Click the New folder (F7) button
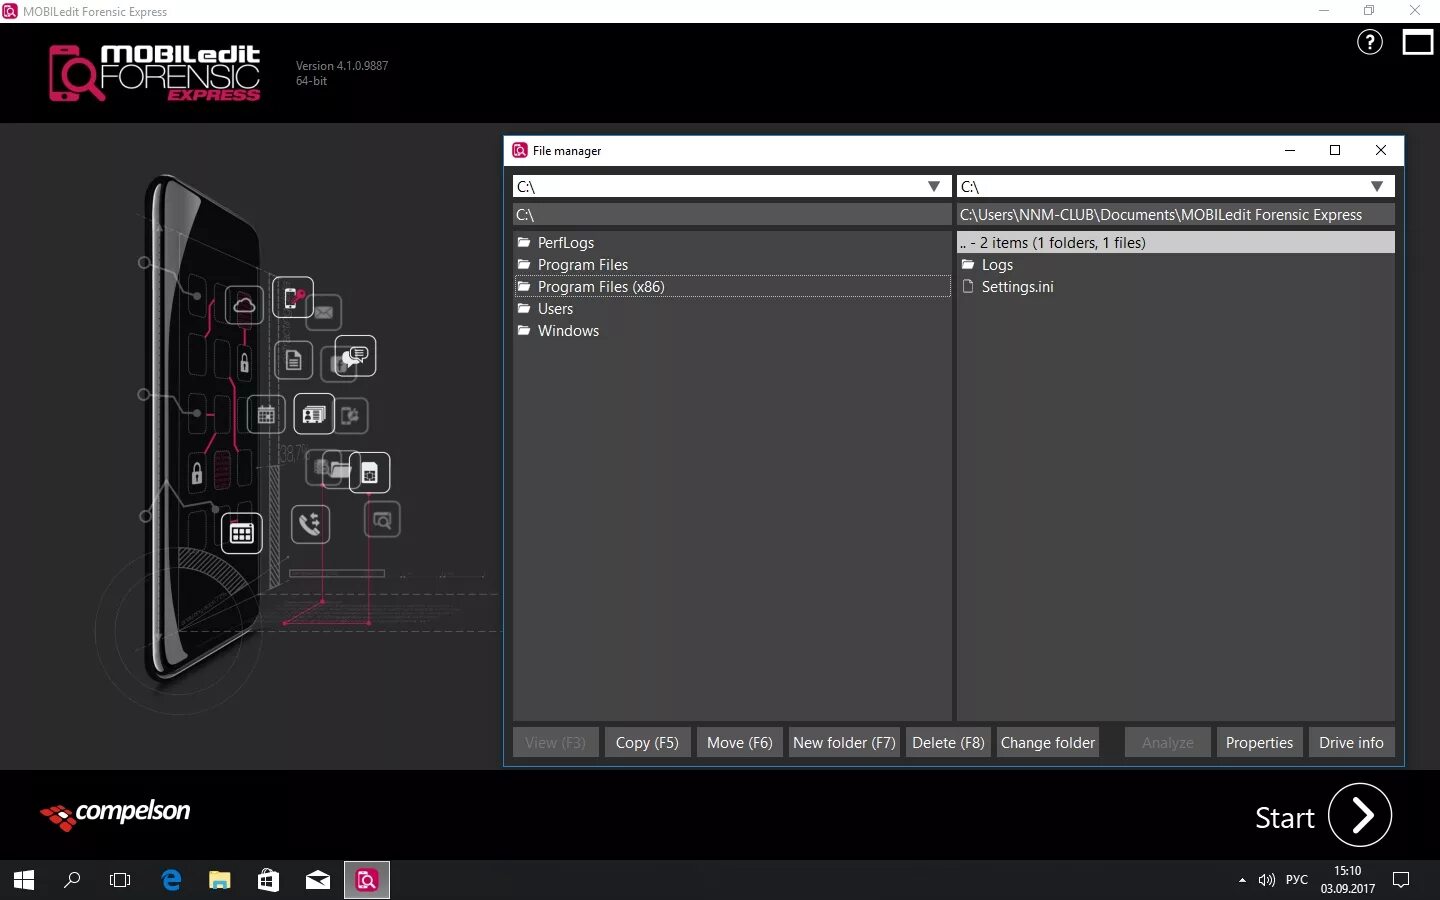This screenshot has height=900, width=1440. click(844, 742)
